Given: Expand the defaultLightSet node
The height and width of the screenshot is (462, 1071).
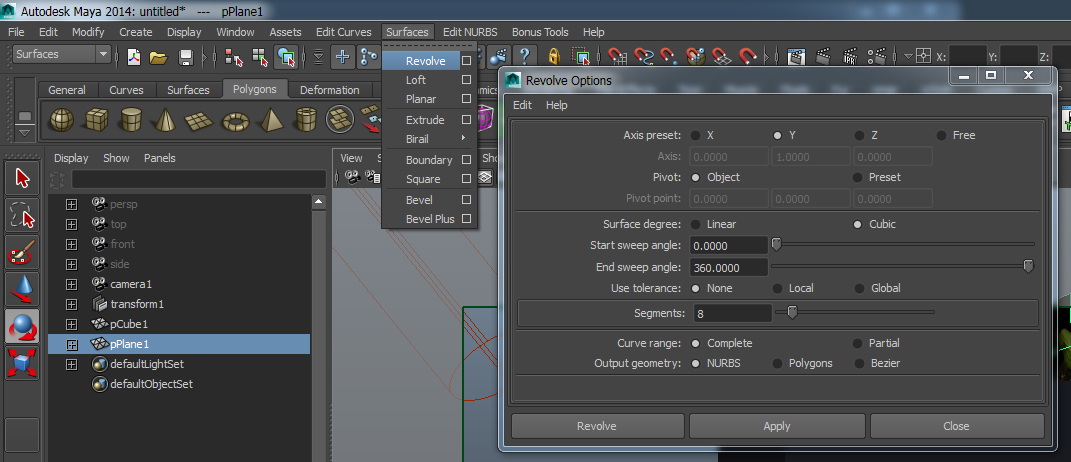Looking at the screenshot, I should click(x=72, y=364).
